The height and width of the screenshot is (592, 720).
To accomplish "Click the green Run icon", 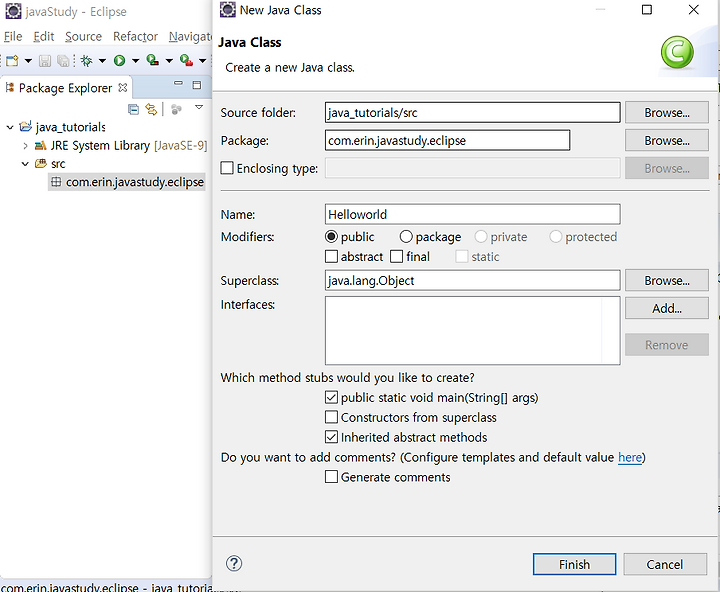I will (x=119, y=61).
